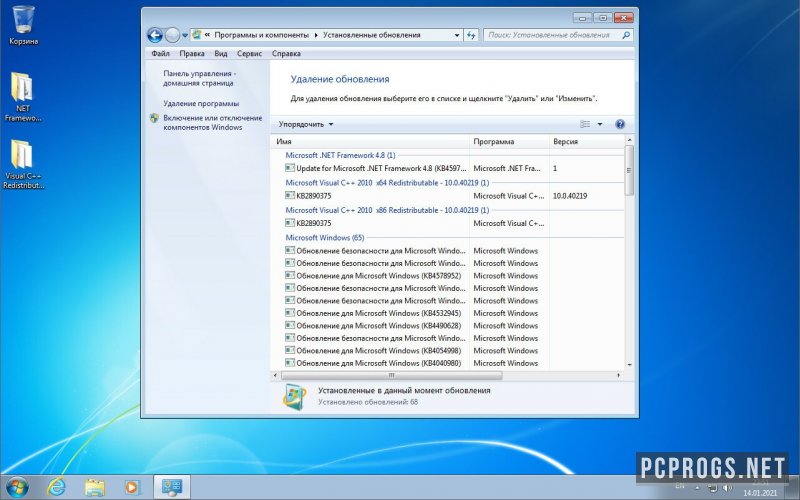The width and height of the screenshot is (800, 500).
Task: Launch Windows Media Player from the taskbar
Action: pos(131,487)
